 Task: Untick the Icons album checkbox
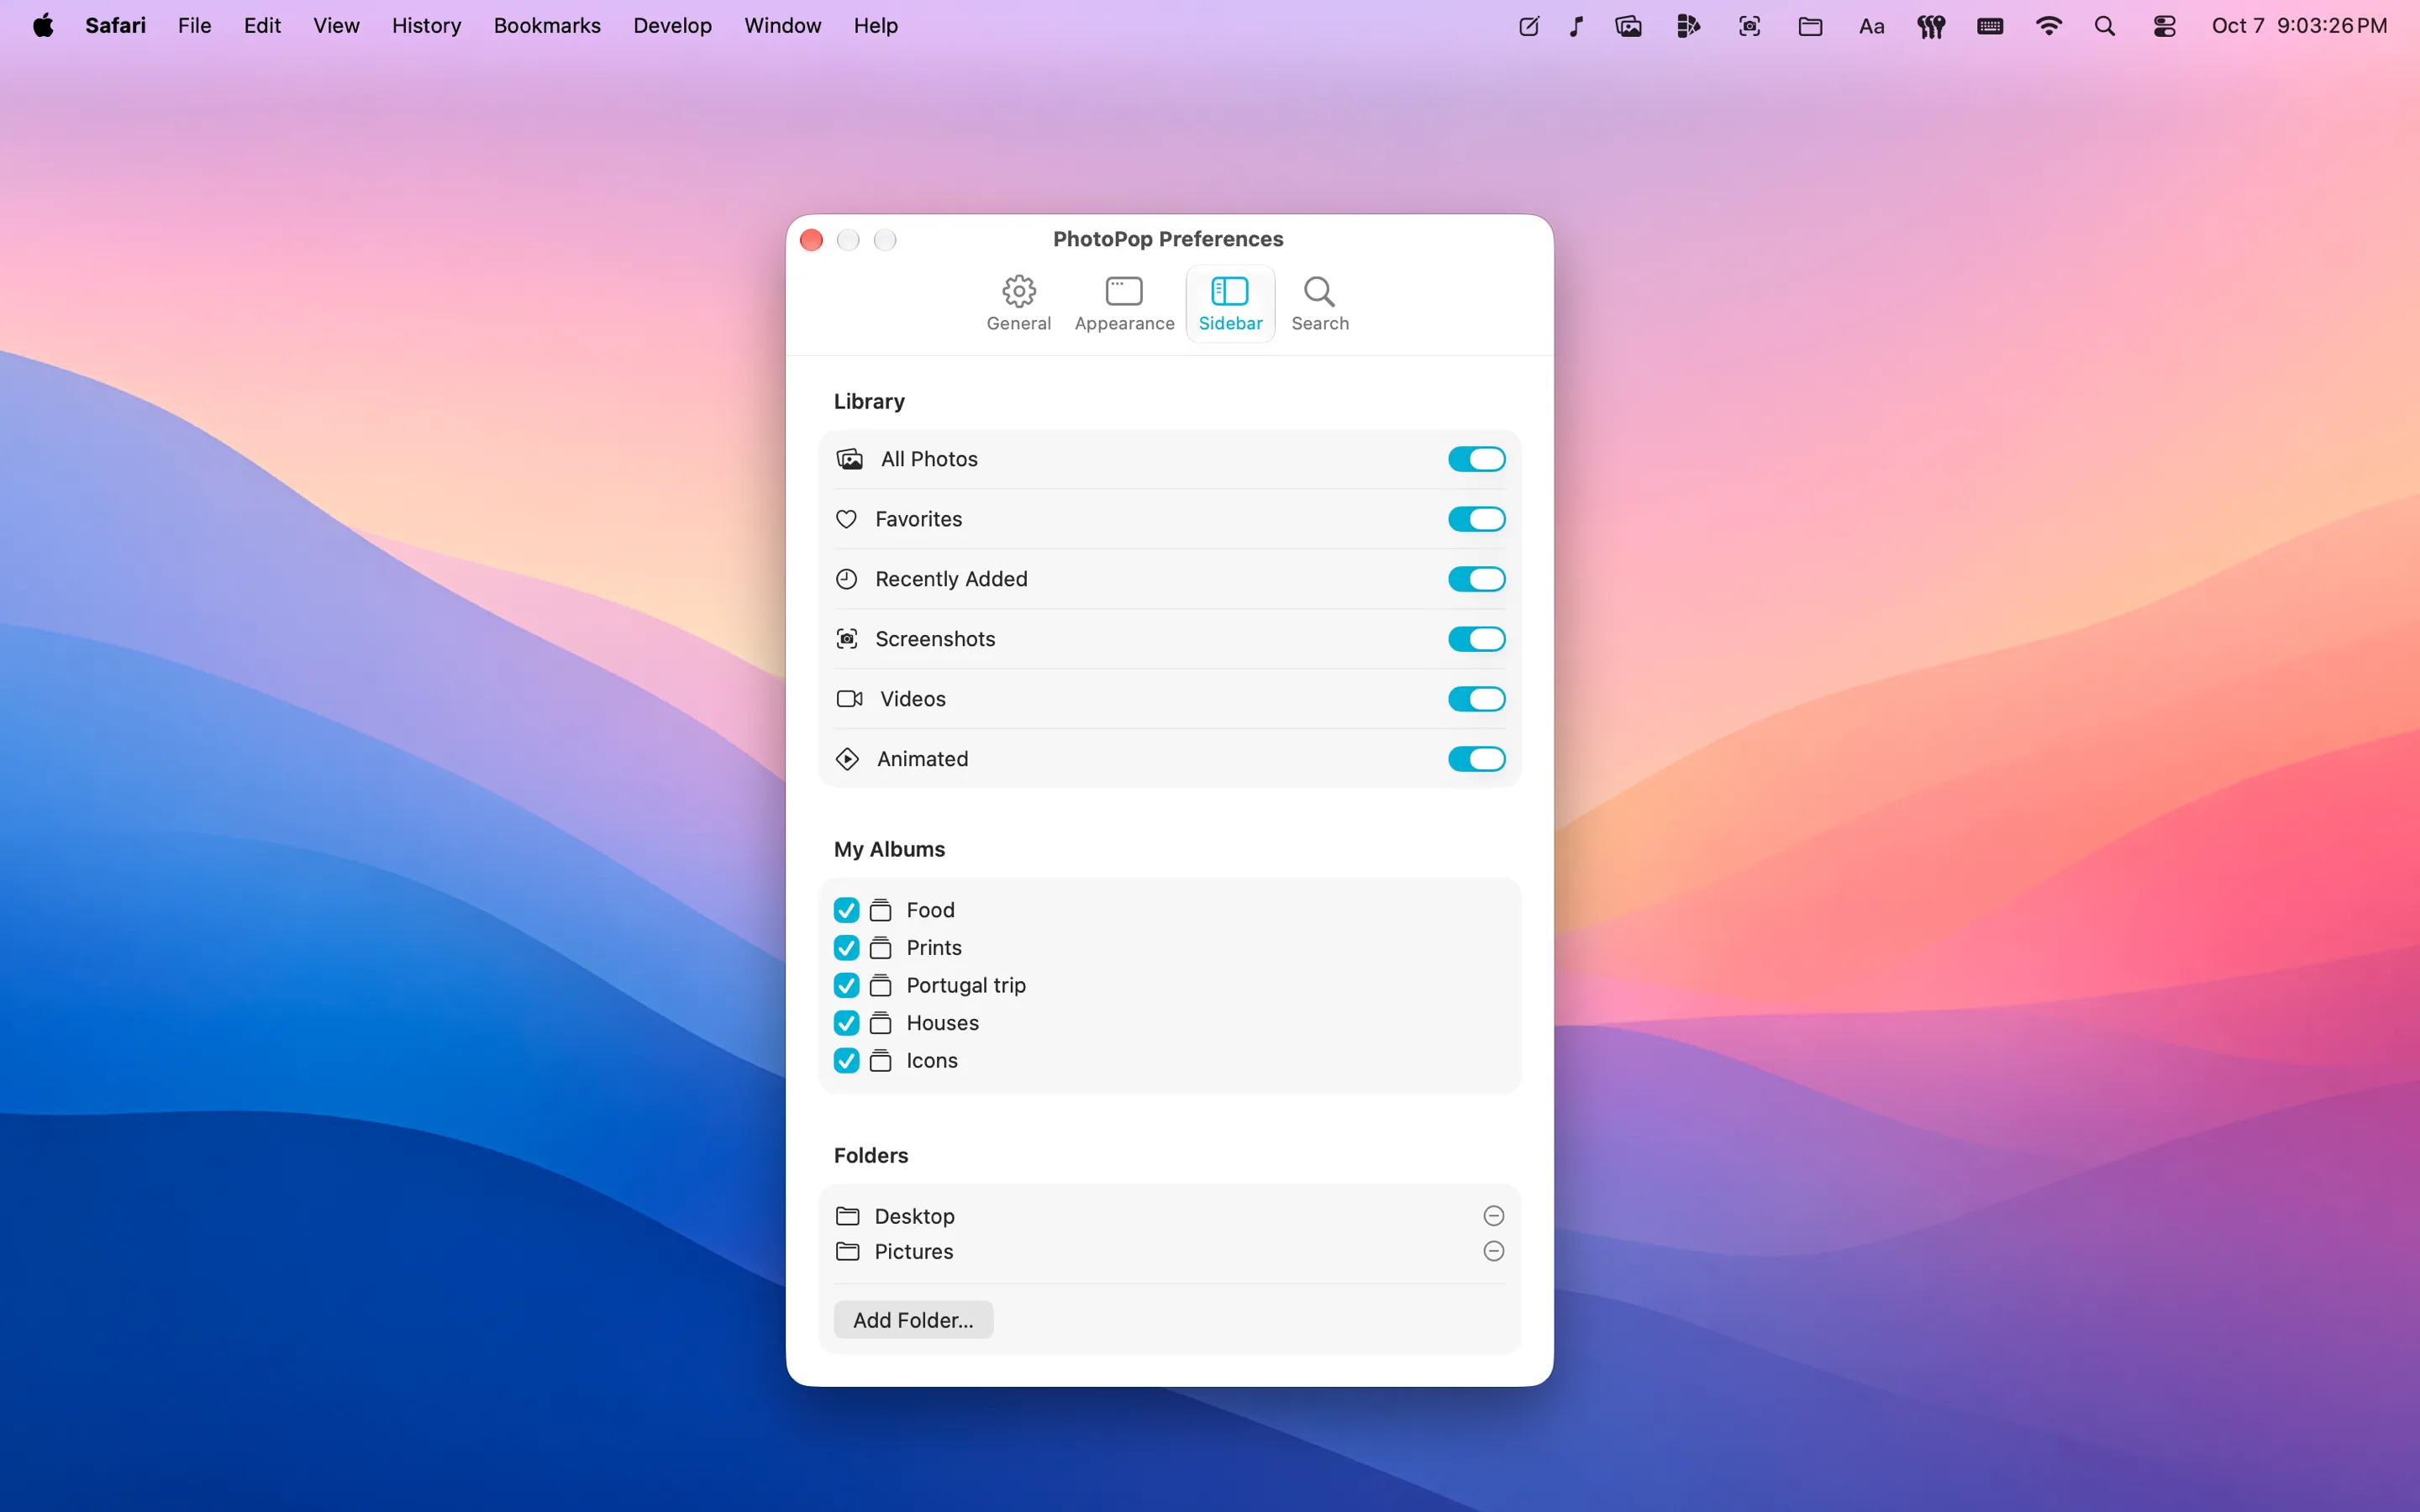(846, 1060)
